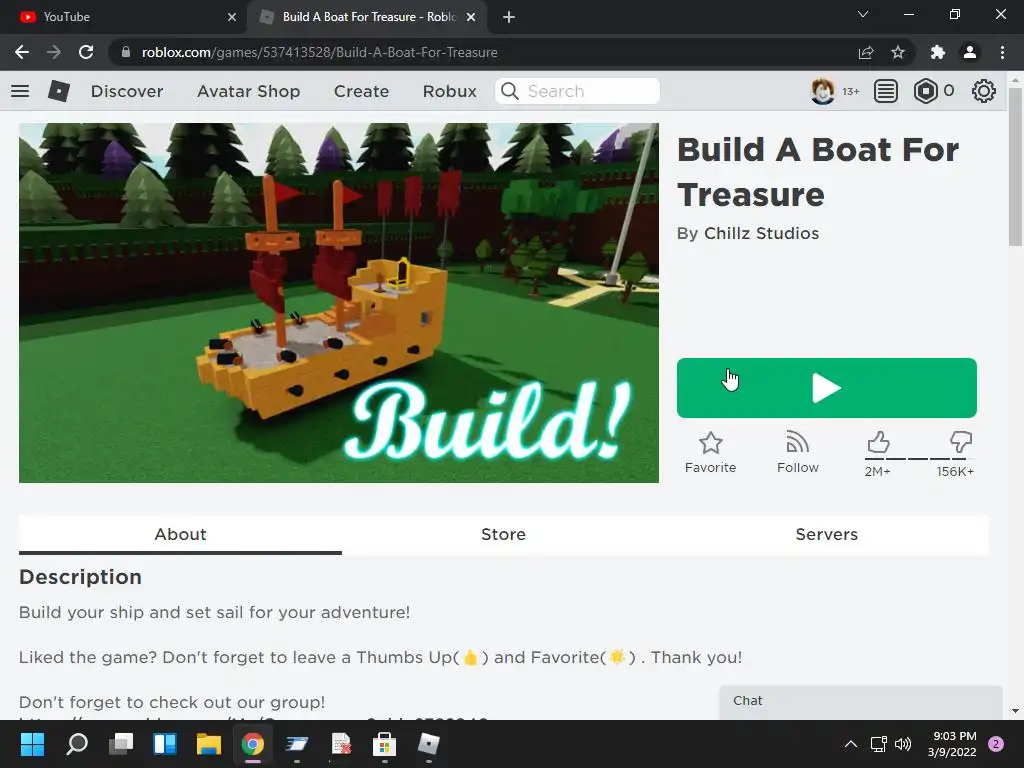Open Chrome profile icon

[970, 52]
